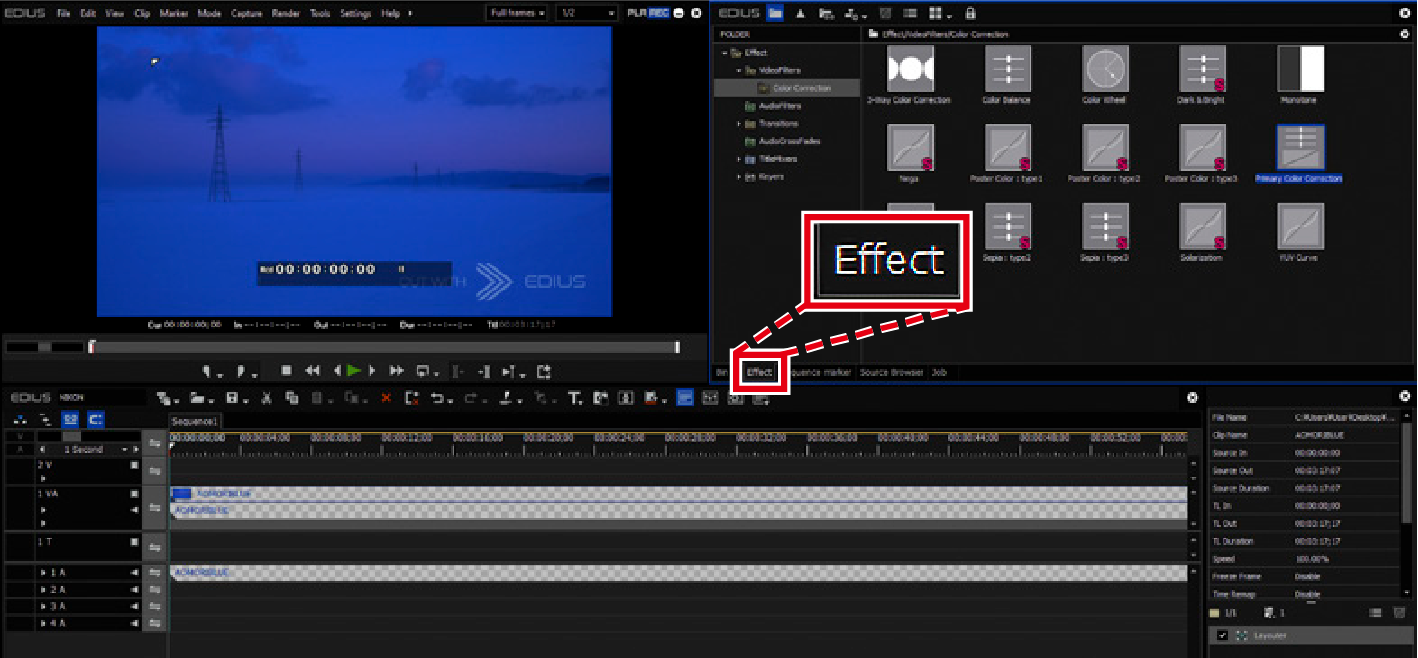Select the Color Correction folder
Image resolution: width=1418 pixels, height=658 pixels.
coord(801,88)
